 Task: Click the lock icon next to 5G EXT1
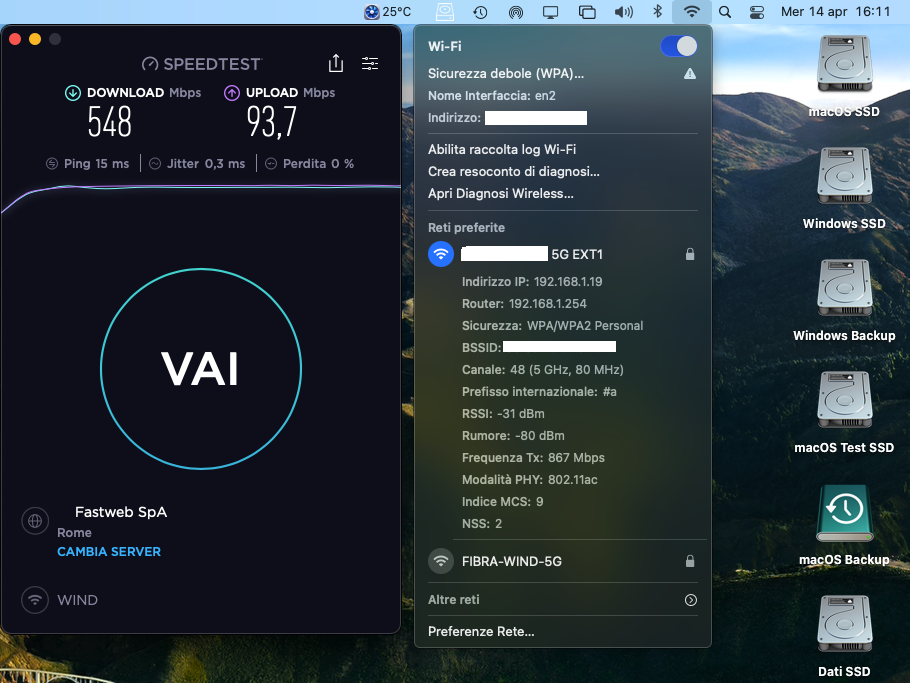pos(689,254)
